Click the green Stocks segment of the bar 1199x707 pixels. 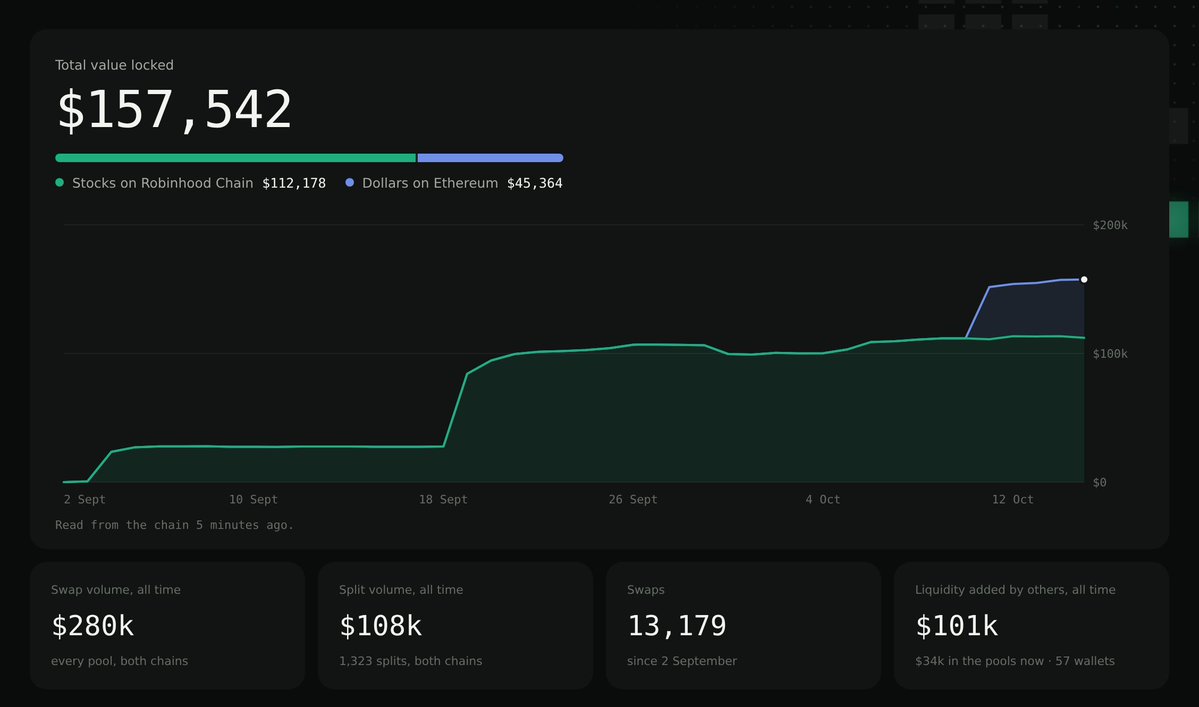236,158
